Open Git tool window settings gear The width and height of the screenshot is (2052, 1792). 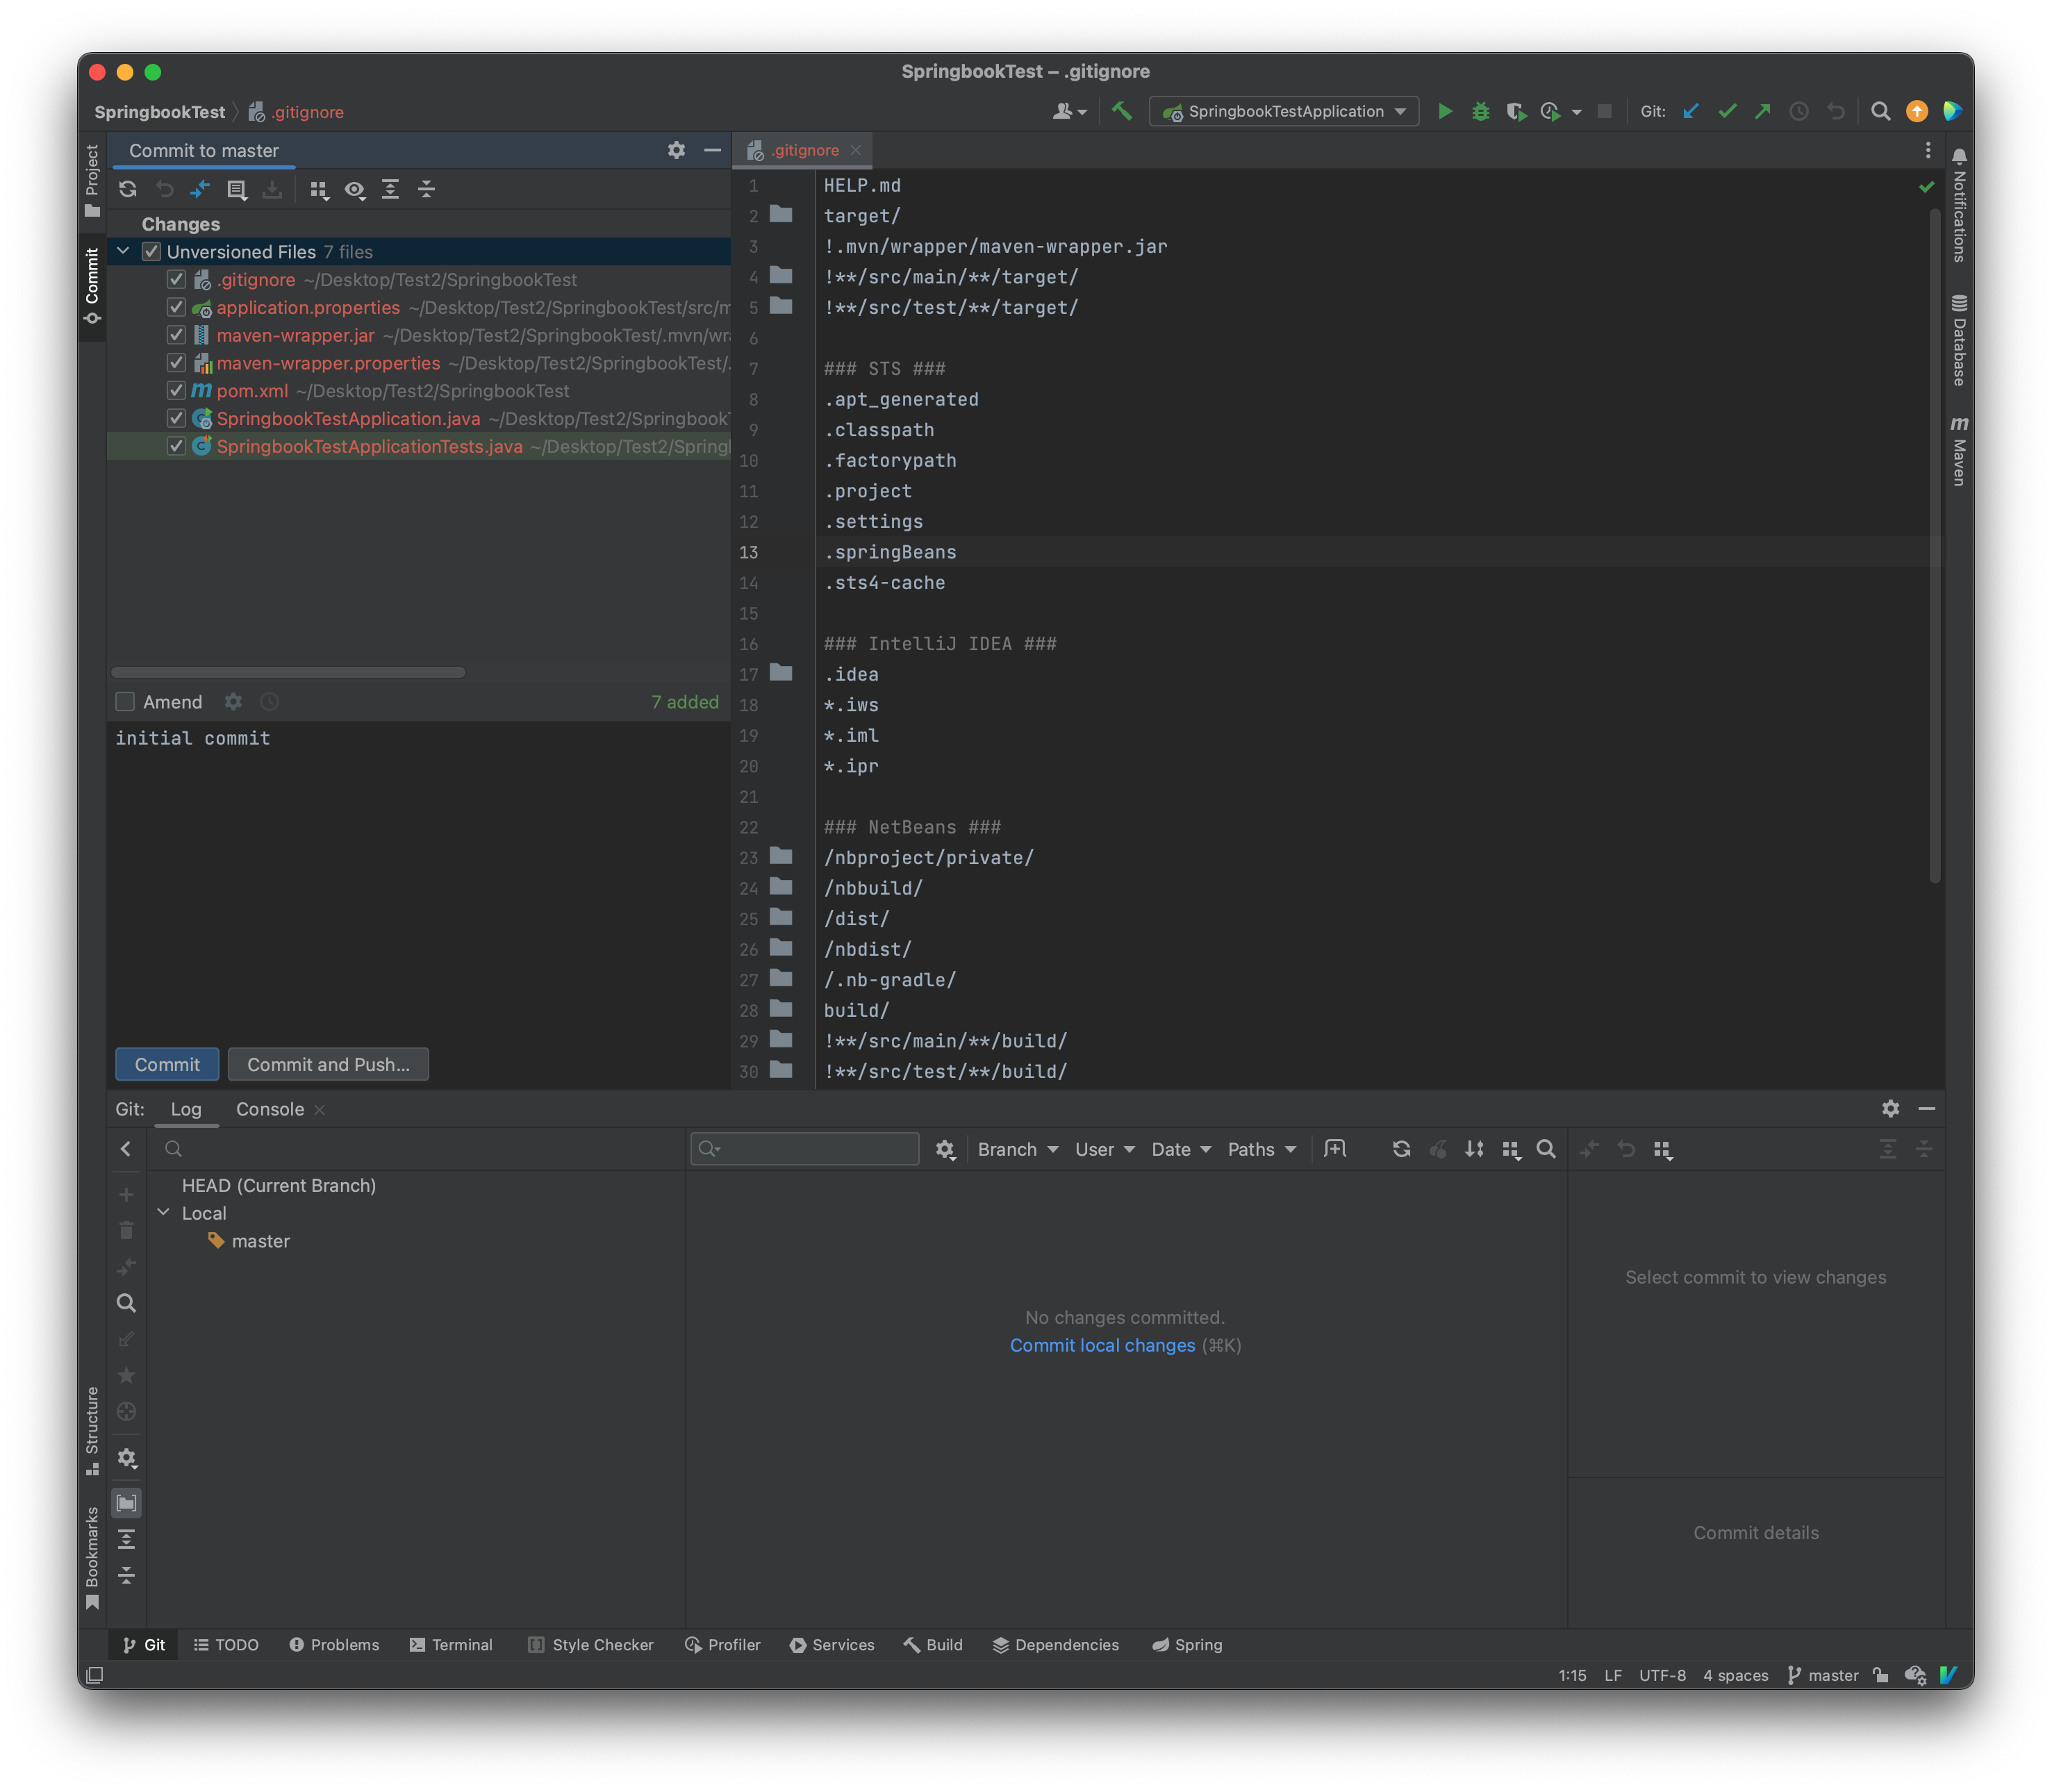click(1890, 1108)
